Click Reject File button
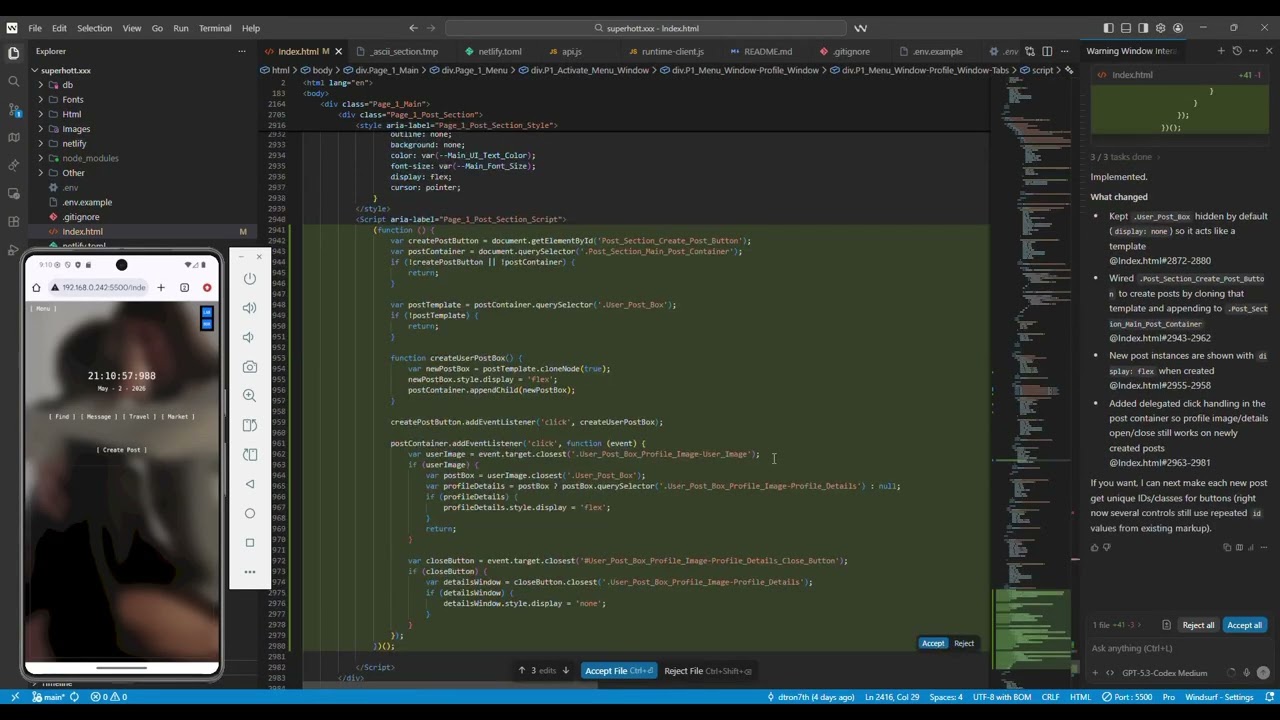The image size is (1280, 720). pyautogui.click(x=708, y=671)
